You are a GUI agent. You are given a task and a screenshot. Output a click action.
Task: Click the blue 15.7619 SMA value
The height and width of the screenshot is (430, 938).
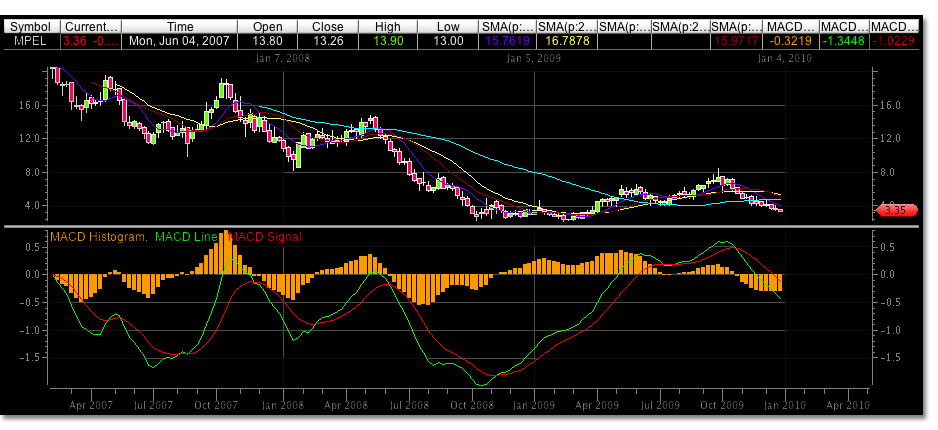click(506, 42)
